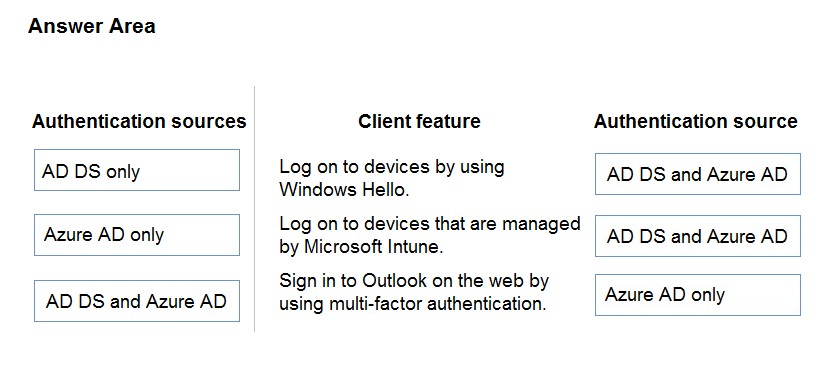
Task: Click the "Answer Area" title
Action: tap(92, 26)
